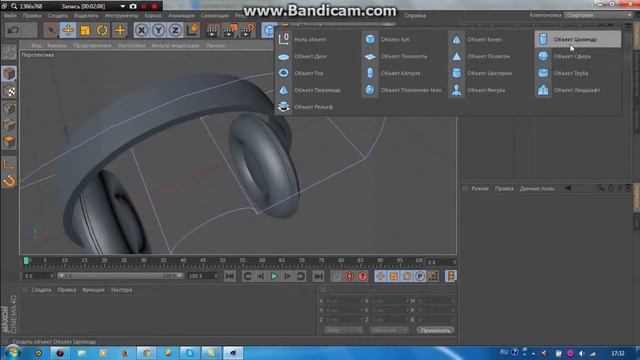
Task: Open Chrome from the Windows taskbar
Action: 146,353
